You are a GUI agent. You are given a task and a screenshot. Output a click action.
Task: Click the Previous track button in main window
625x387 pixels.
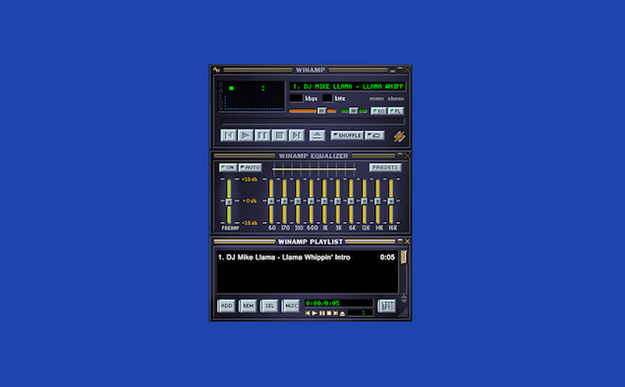tap(228, 136)
